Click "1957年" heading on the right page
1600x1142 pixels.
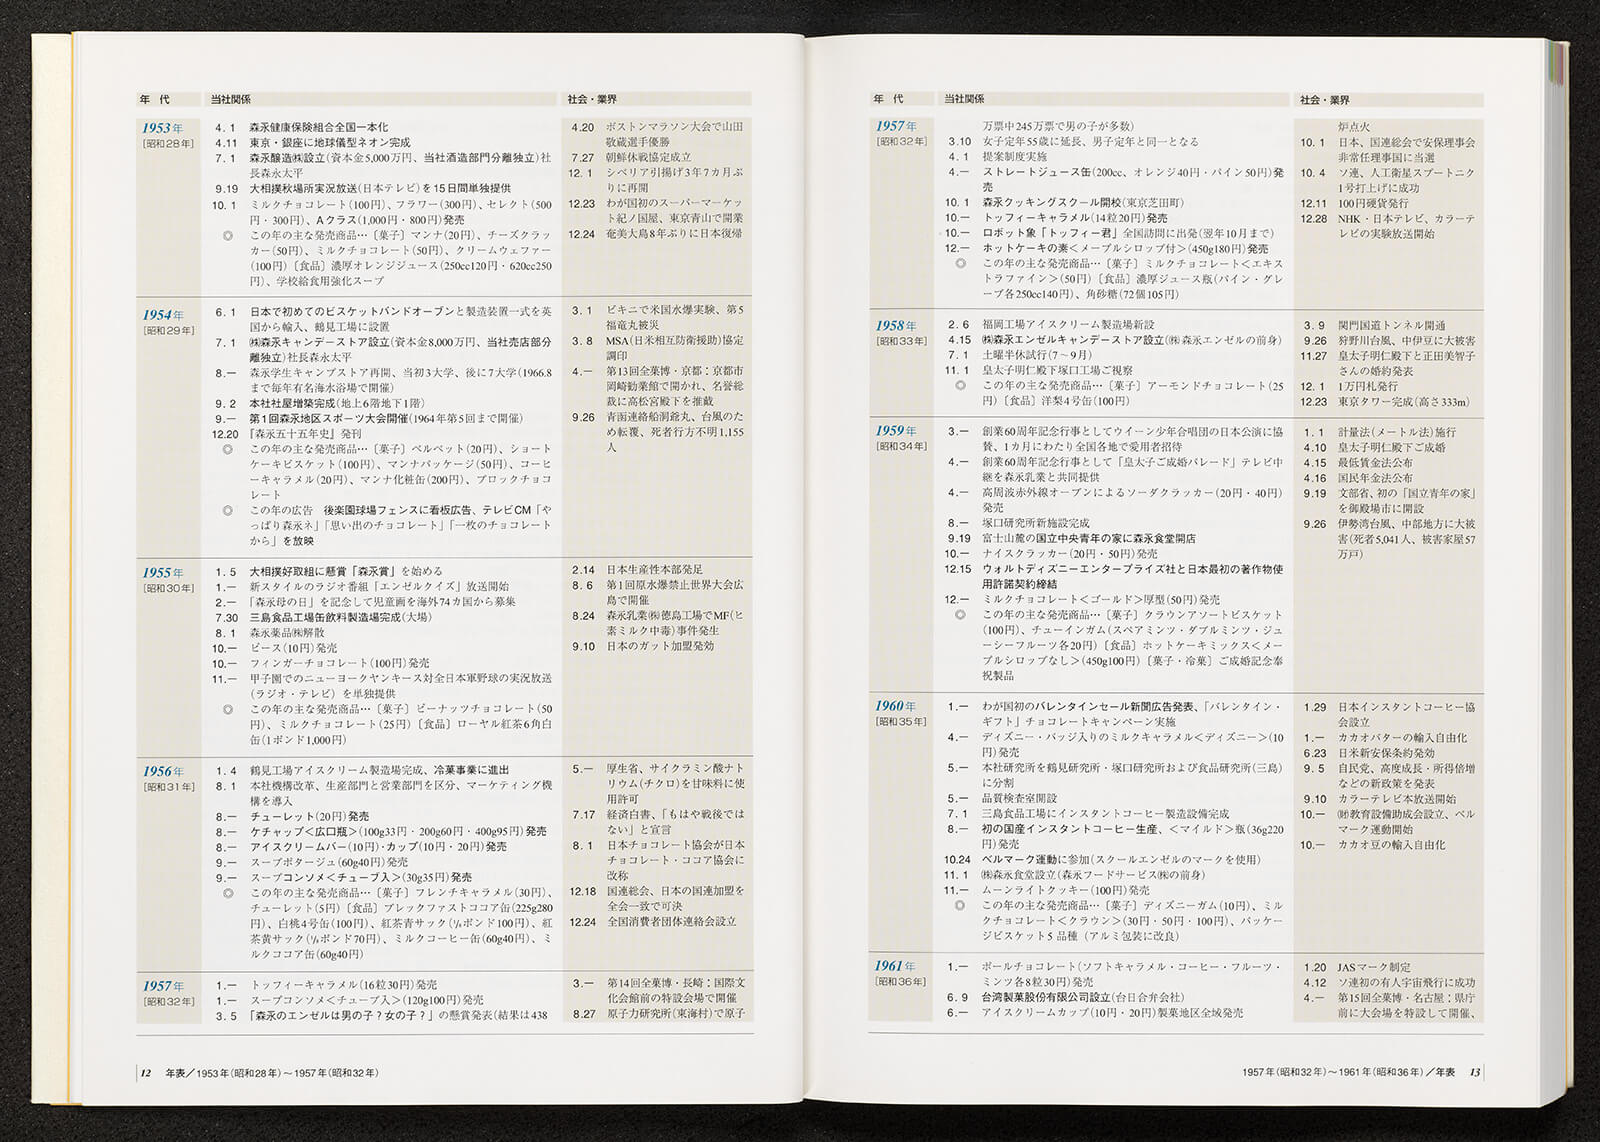click(896, 126)
